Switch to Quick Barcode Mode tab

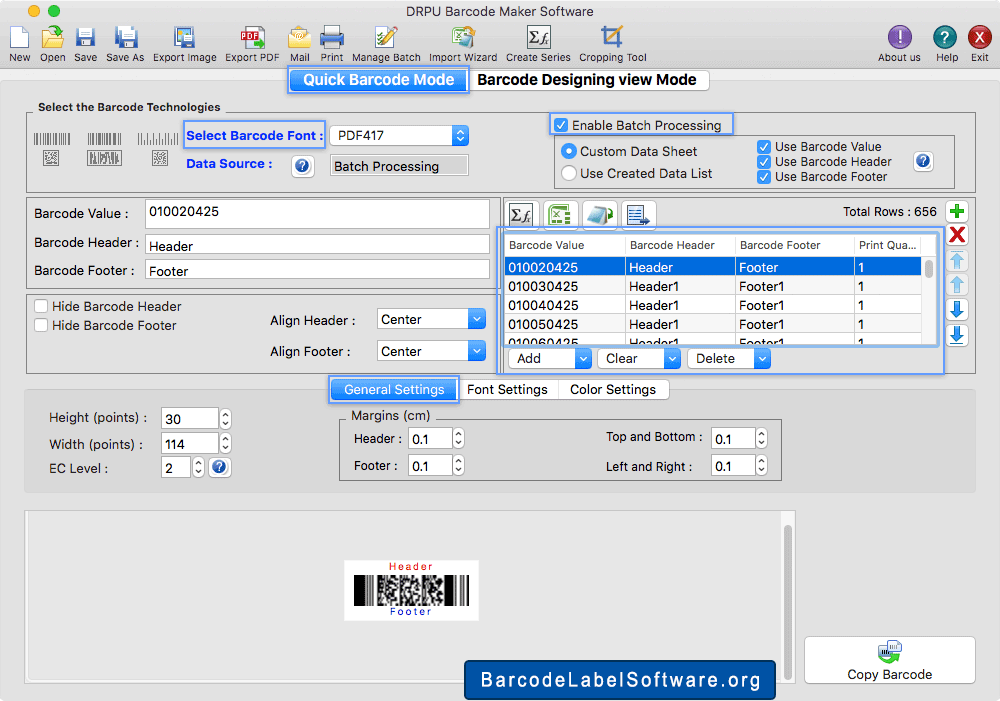click(378, 80)
